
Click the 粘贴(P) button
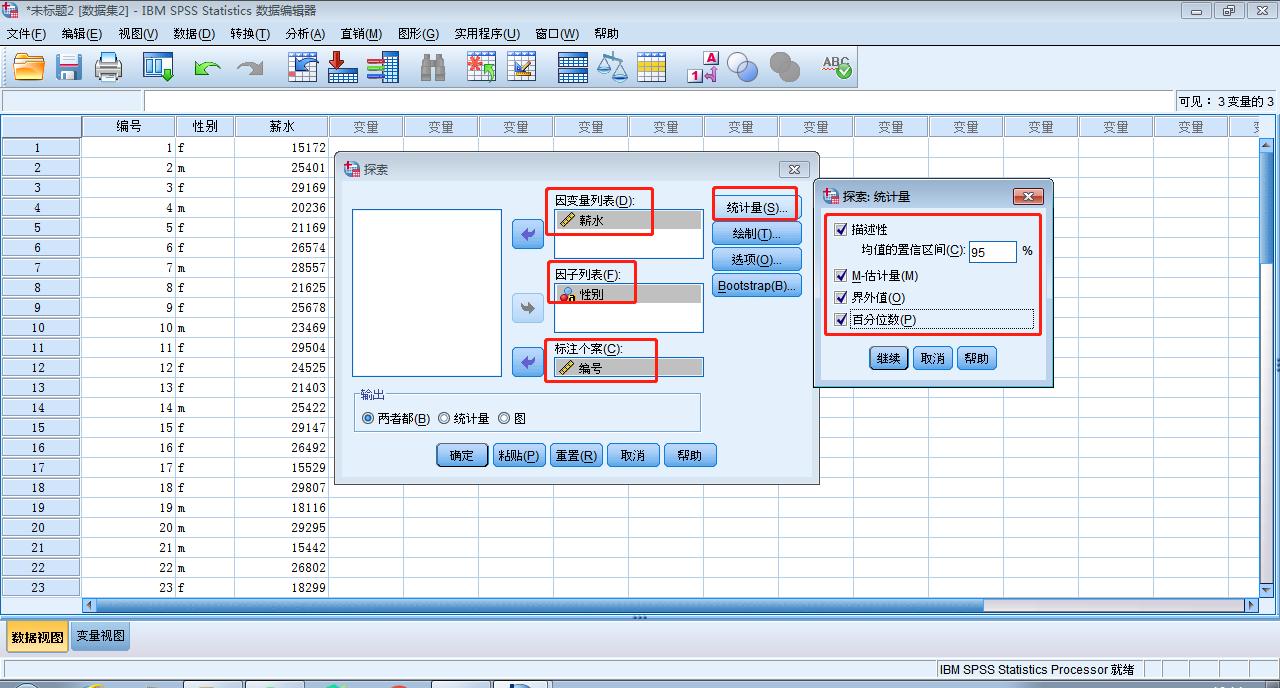pyautogui.click(x=519, y=455)
